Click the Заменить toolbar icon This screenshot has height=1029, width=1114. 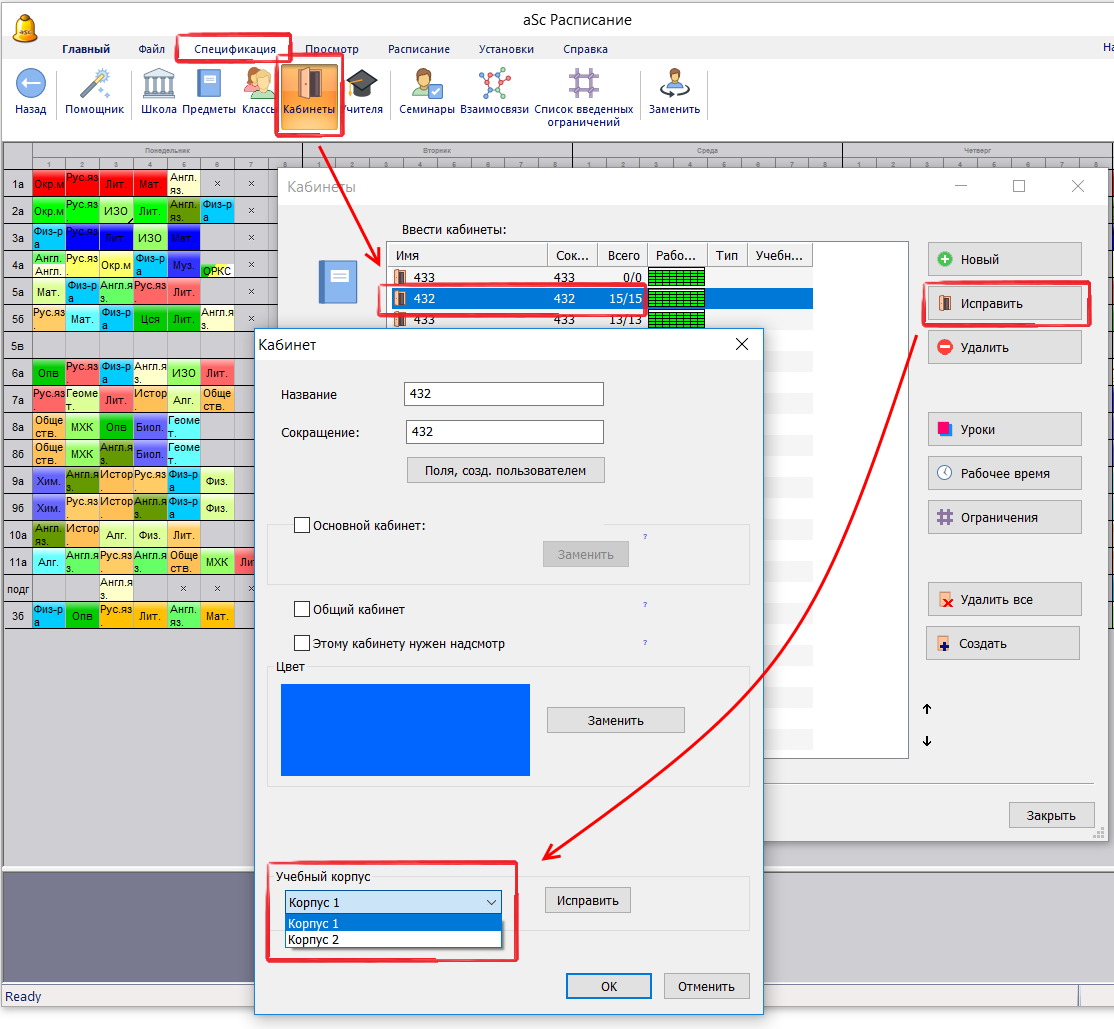click(x=674, y=85)
